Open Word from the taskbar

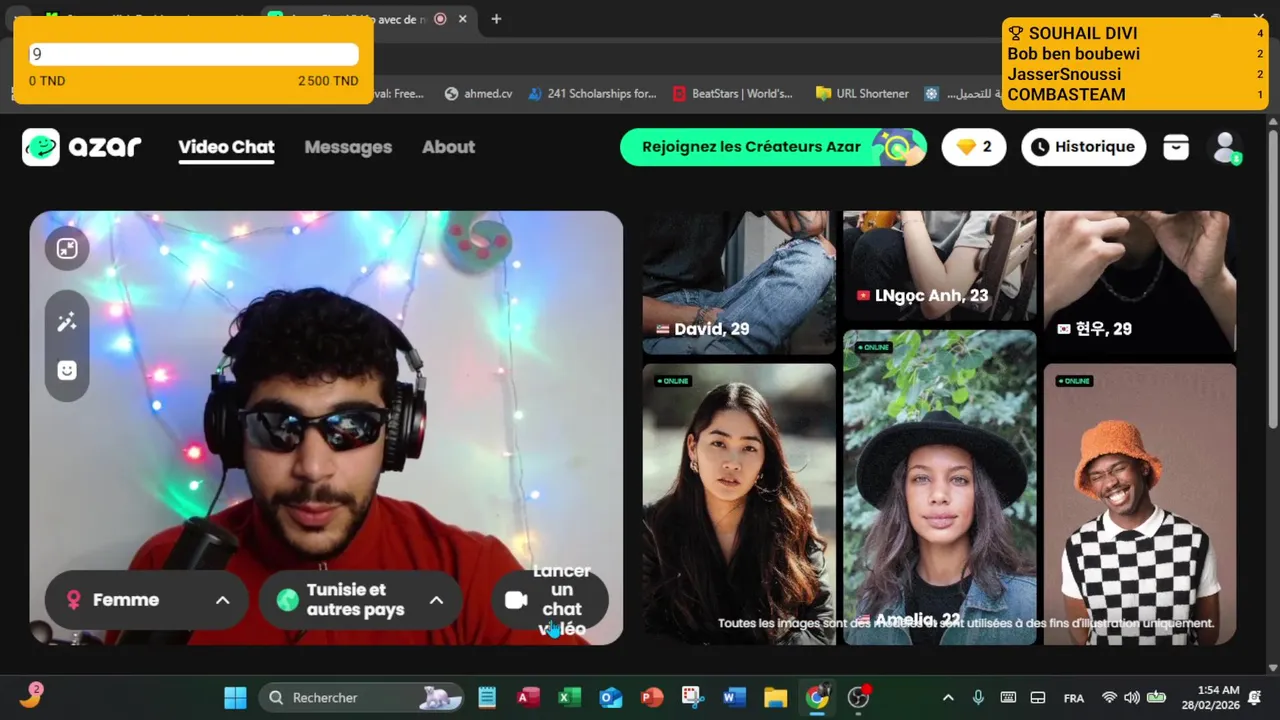tap(734, 697)
